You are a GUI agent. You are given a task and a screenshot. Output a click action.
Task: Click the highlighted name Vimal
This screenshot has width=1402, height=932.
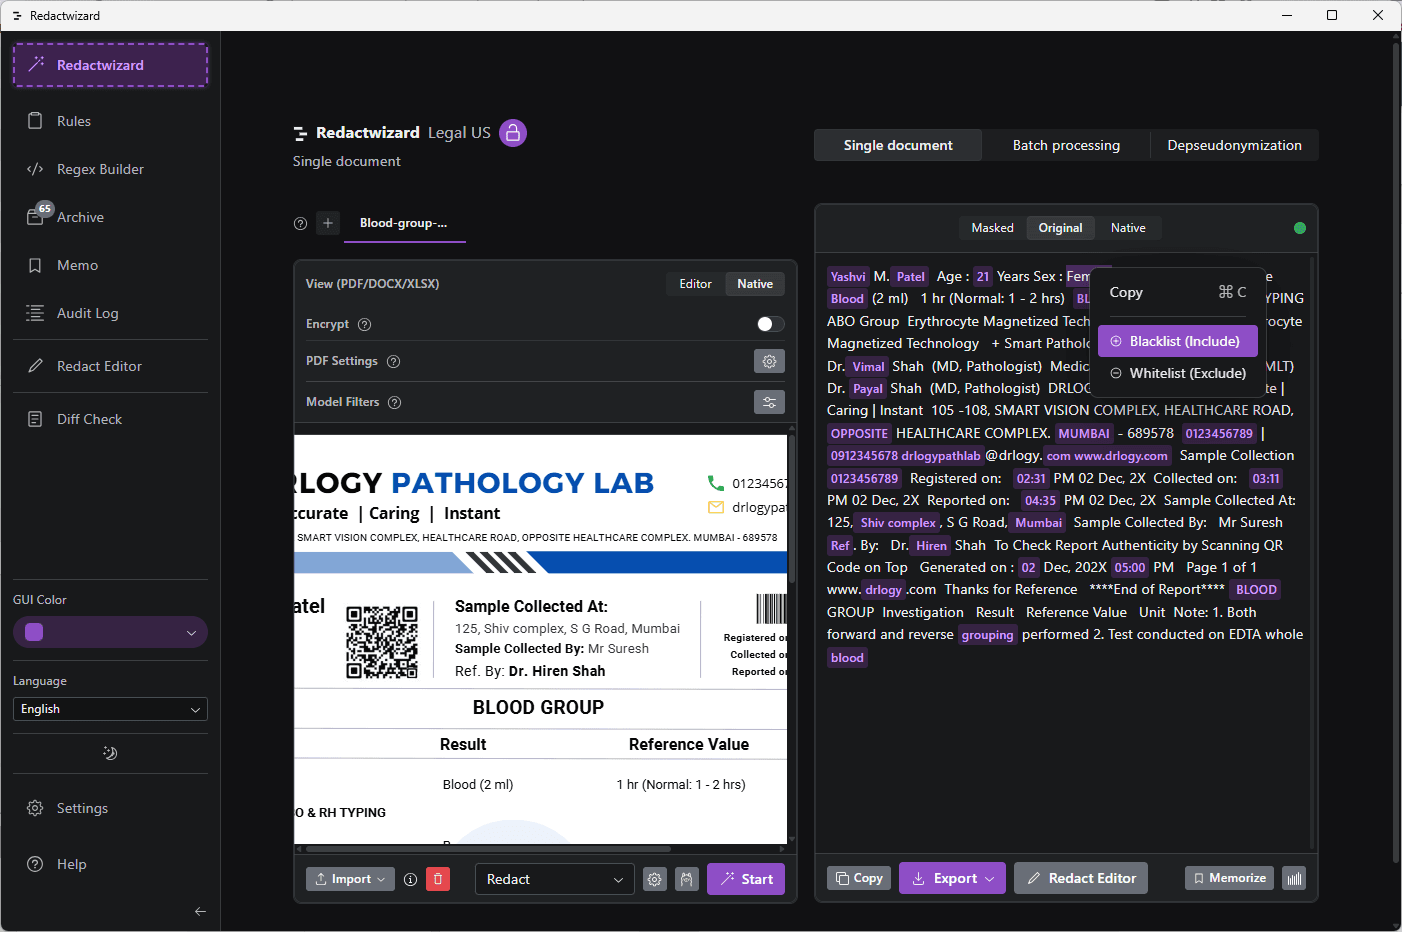point(868,367)
